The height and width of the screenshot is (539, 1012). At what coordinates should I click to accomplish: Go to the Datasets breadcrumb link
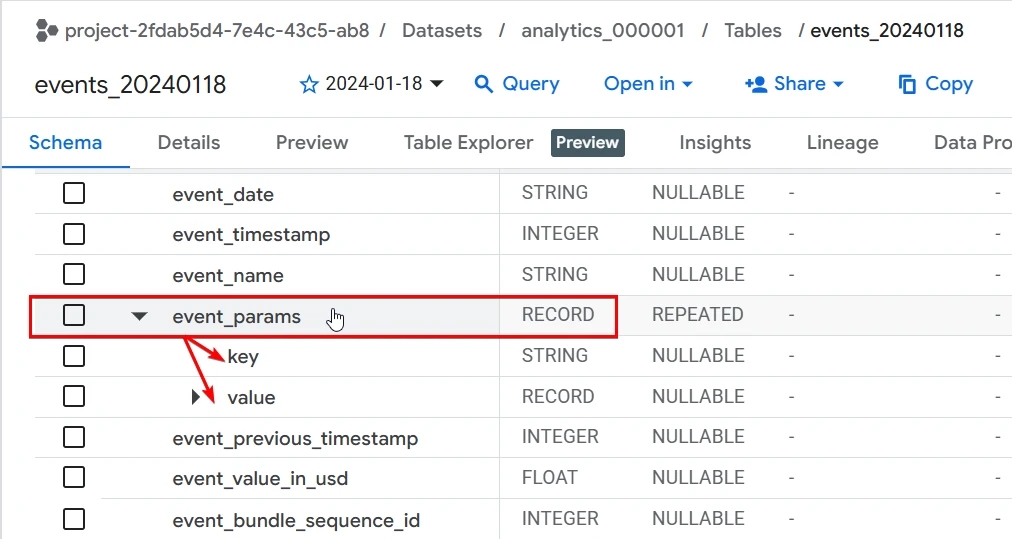coord(442,30)
